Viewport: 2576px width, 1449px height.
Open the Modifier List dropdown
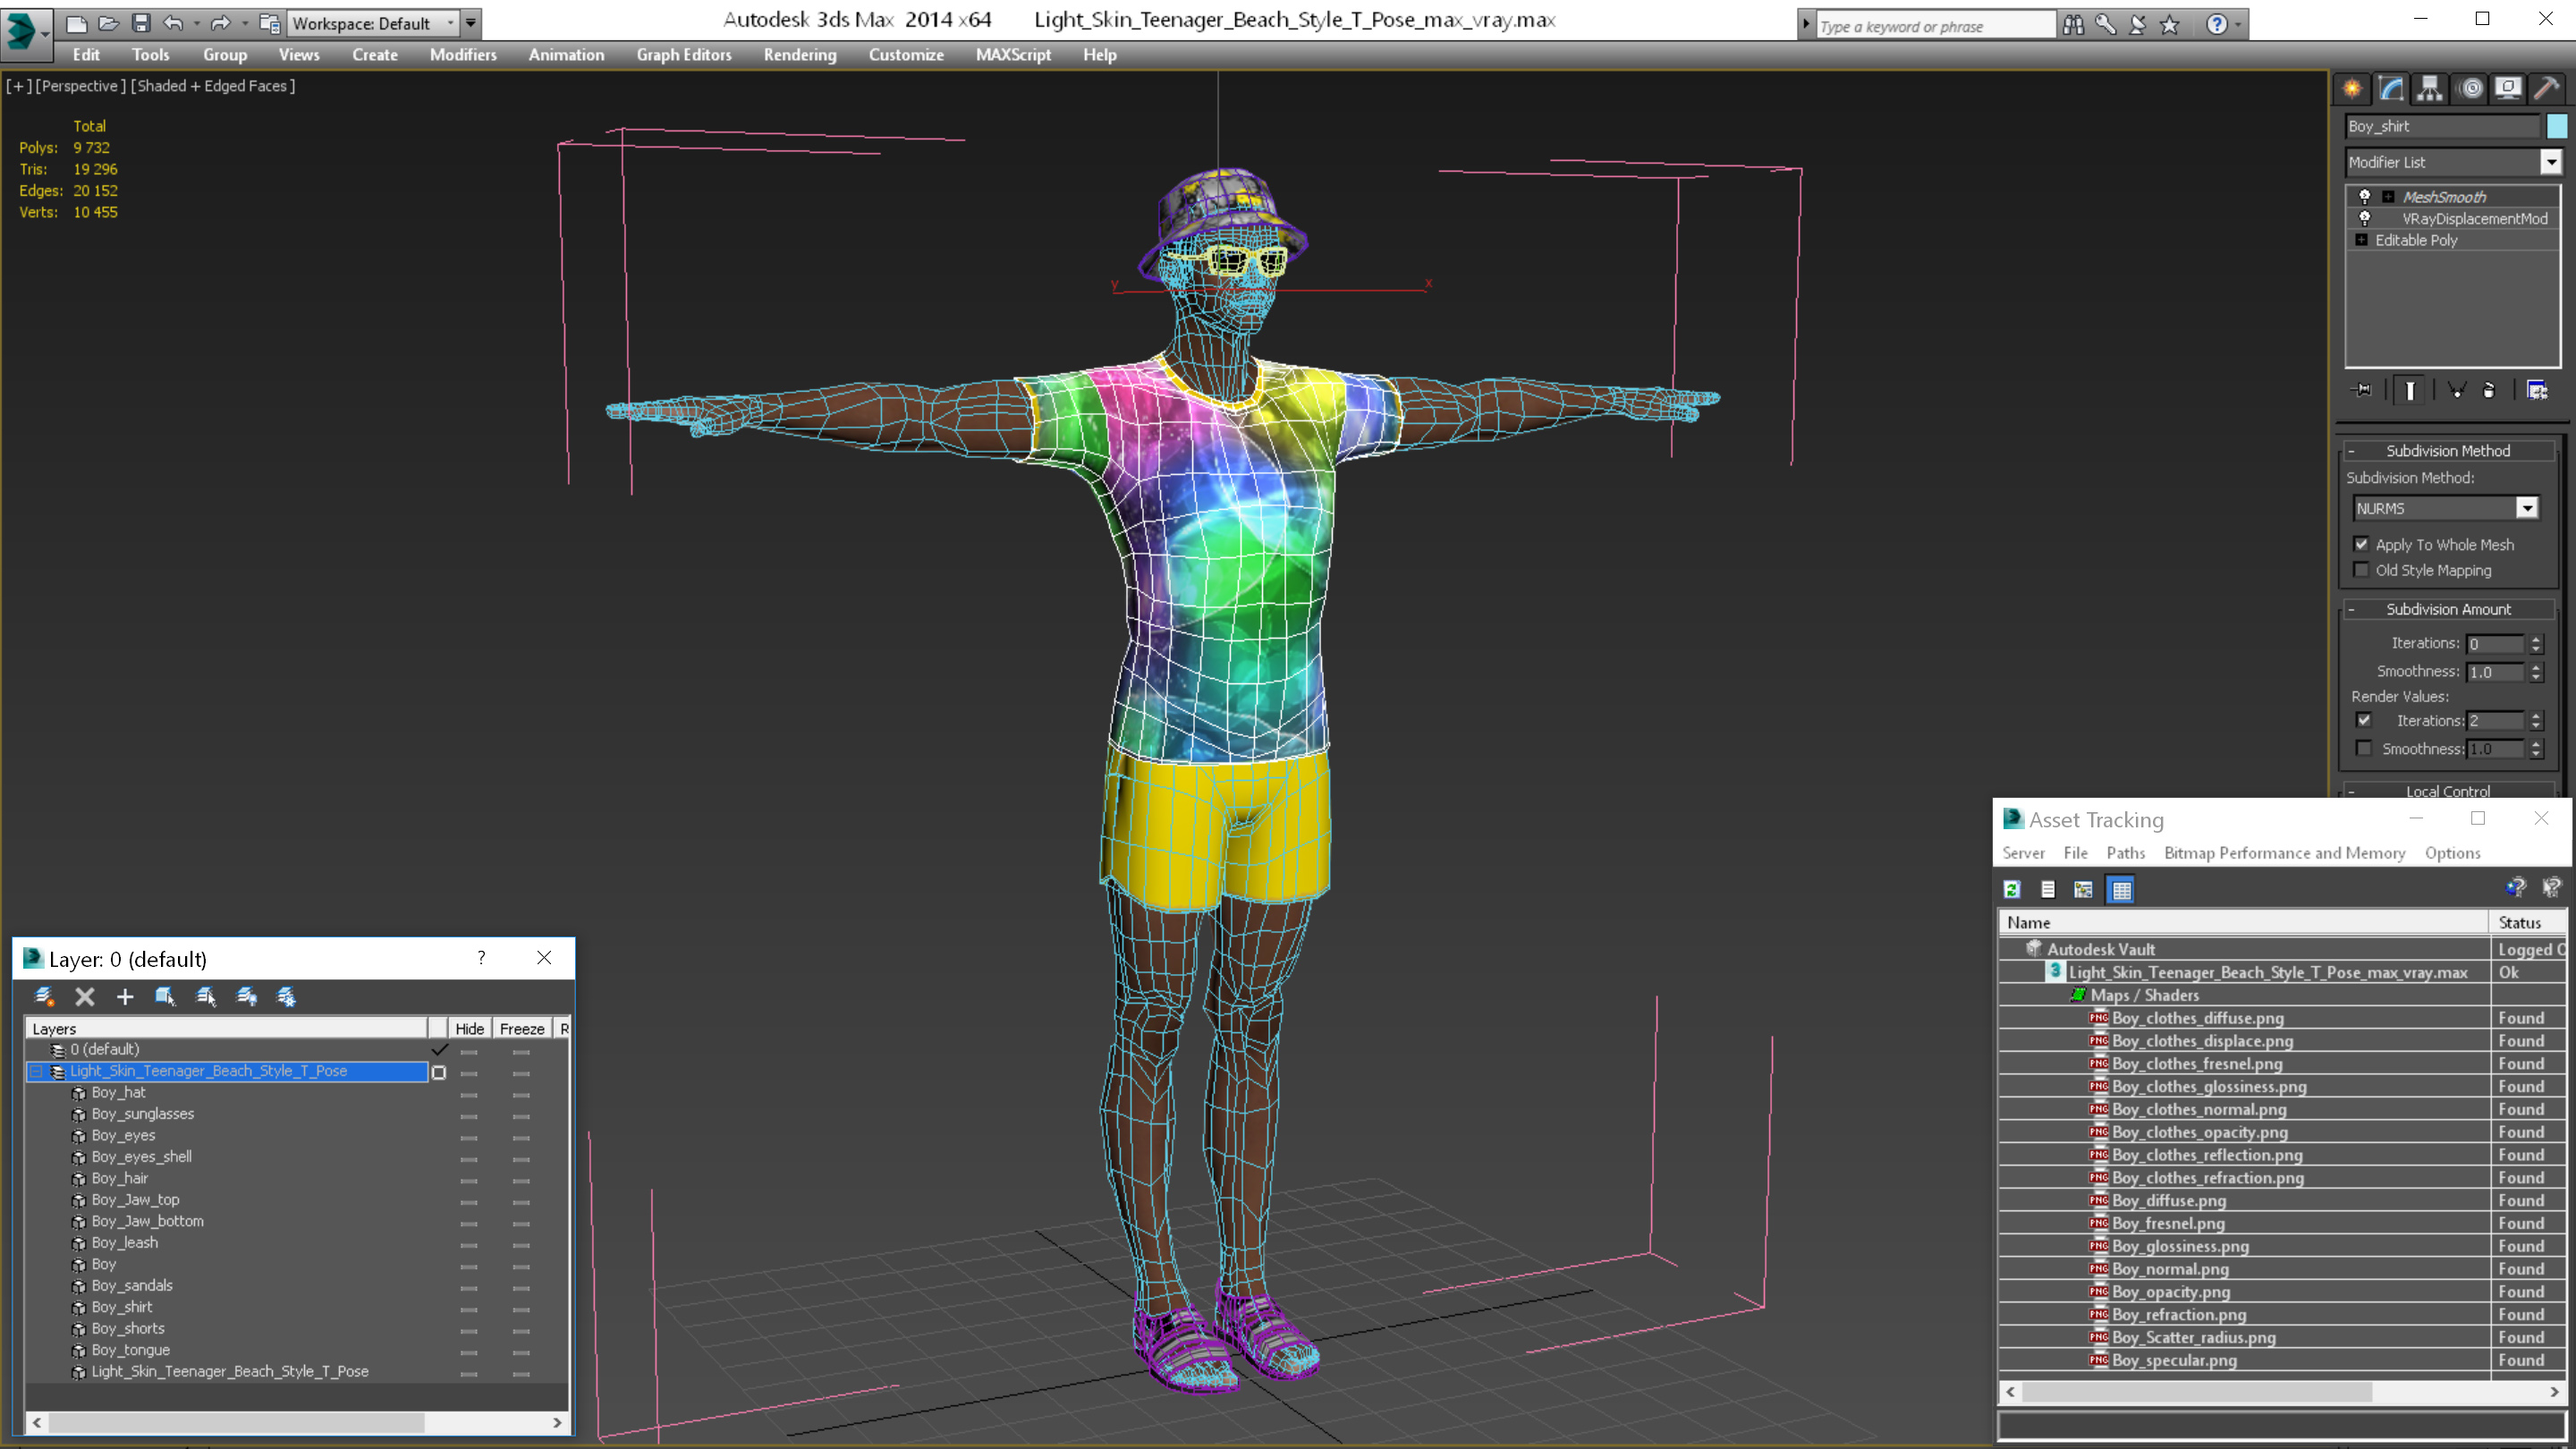(2551, 162)
